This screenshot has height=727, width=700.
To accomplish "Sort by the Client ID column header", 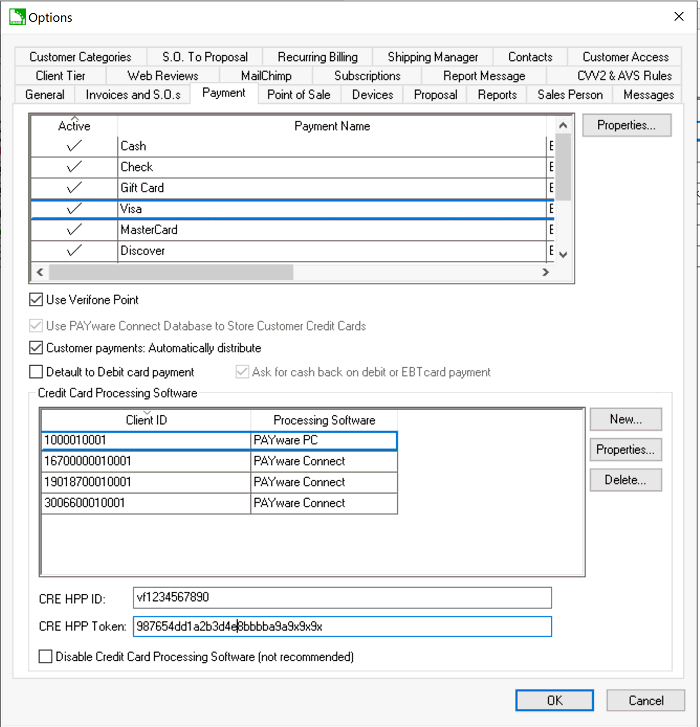I will coord(146,420).
